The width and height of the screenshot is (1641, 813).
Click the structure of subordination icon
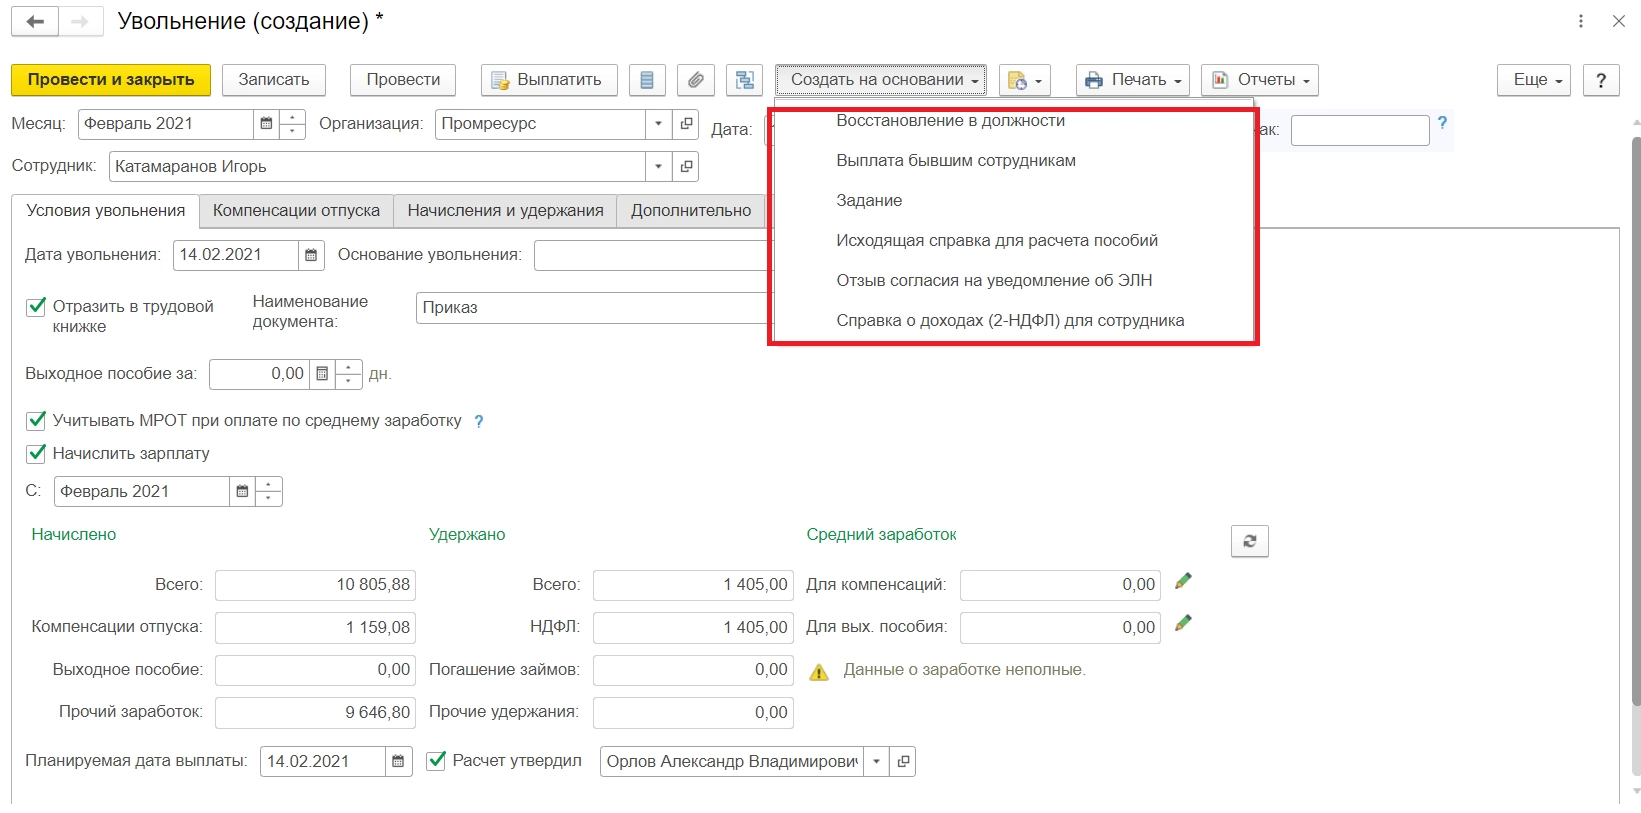click(x=744, y=80)
